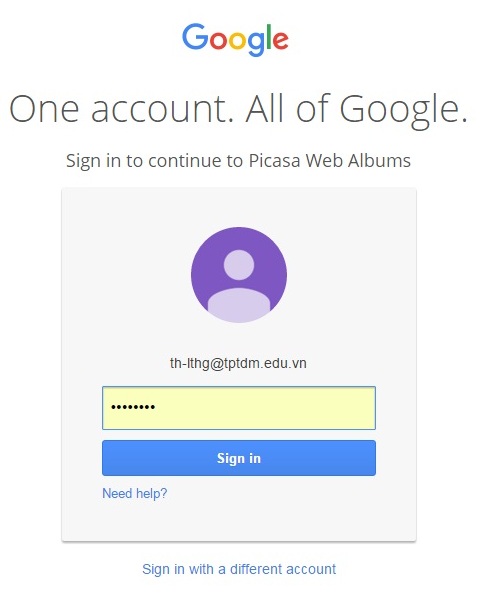481x596 pixels.
Task: Click the yellow o in the Google logo
Action: (x=237, y=40)
